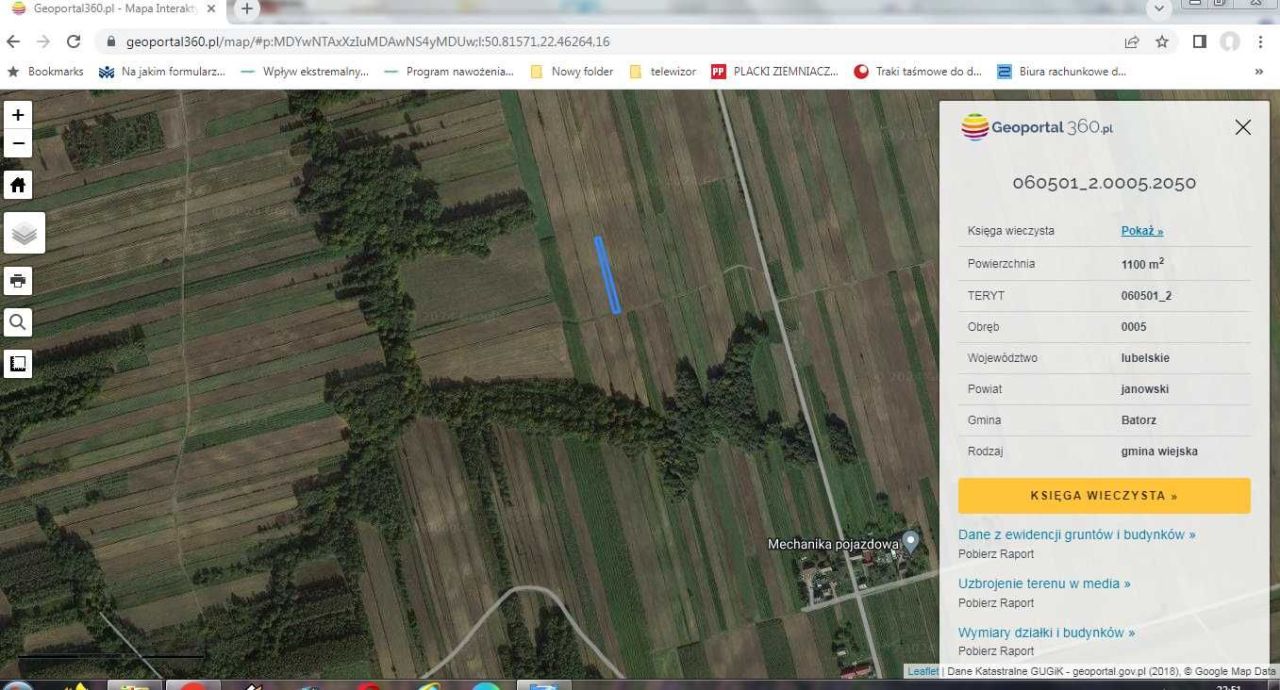Screen dimensions: 1280x690
Task: Select the area measurement tool
Action: [17, 363]
